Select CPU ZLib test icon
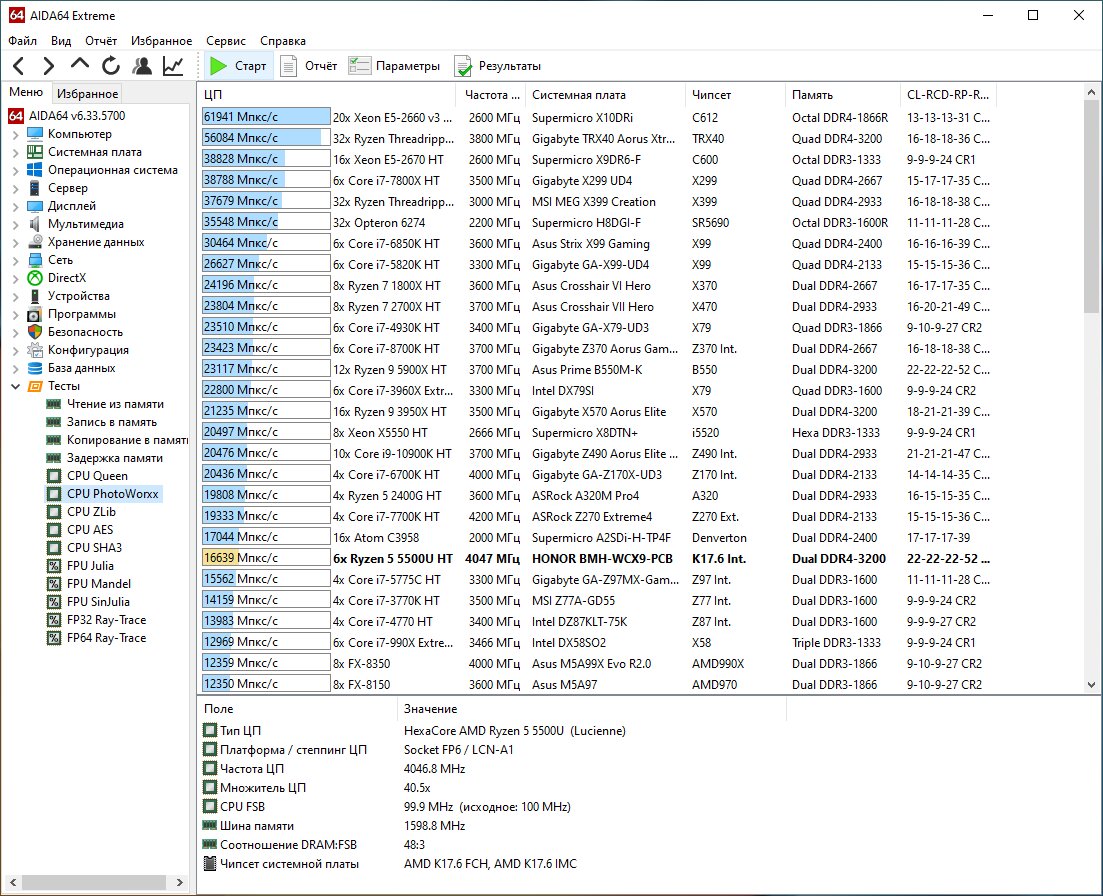The width and height of the screenshot is (1103, 896). coord(54,512)
